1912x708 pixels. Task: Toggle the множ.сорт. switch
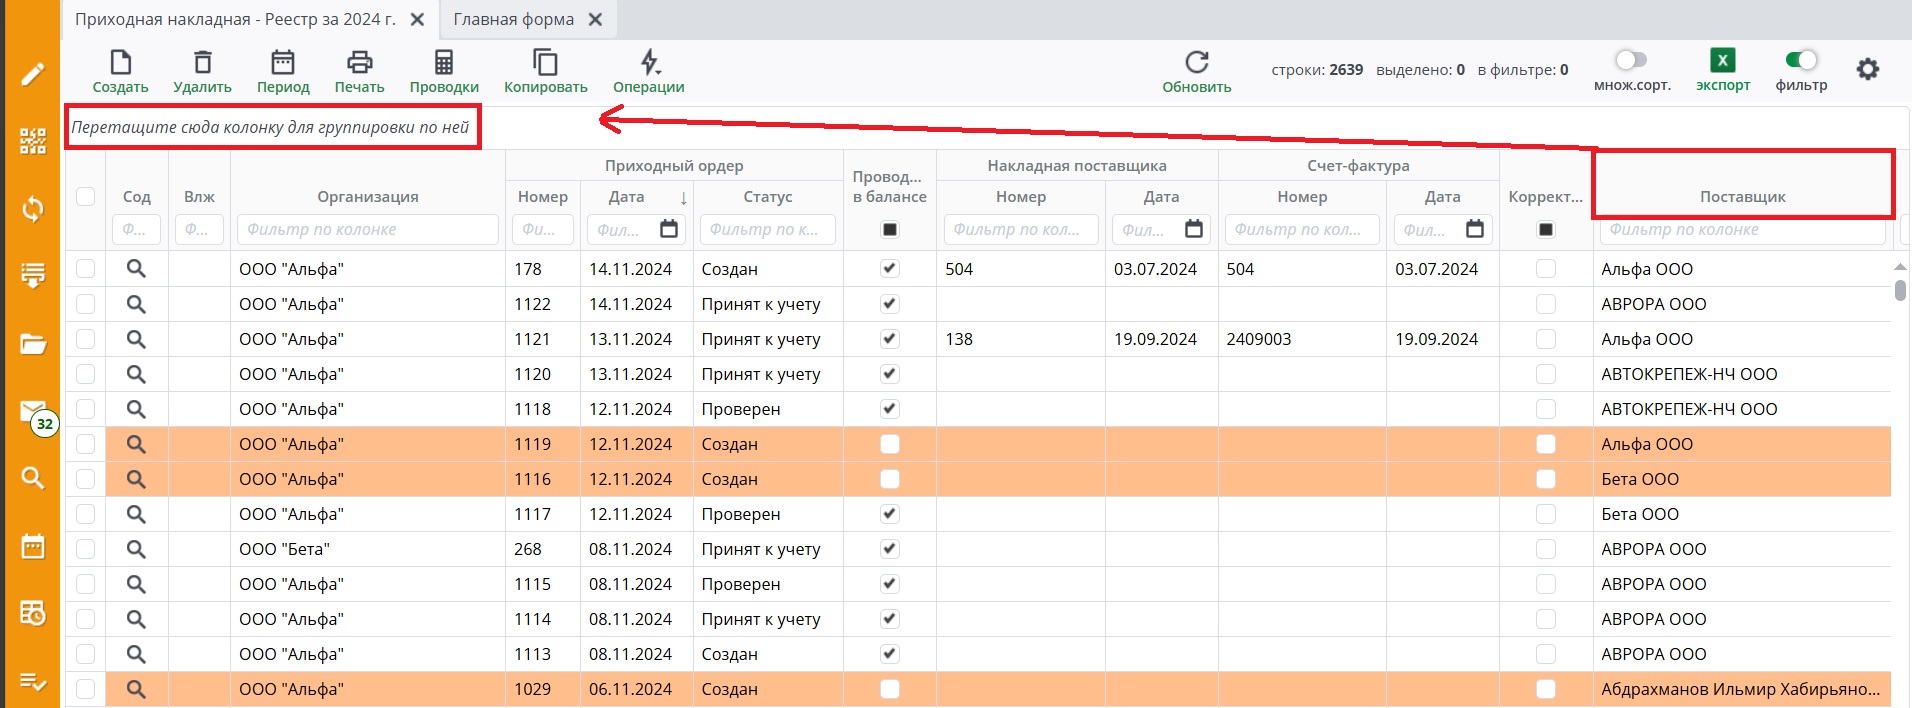pos(1631,60)
